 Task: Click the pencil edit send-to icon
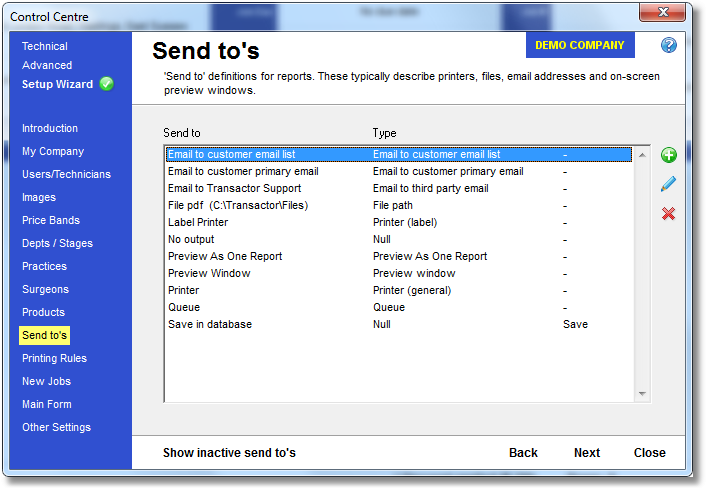click(668, 184)
